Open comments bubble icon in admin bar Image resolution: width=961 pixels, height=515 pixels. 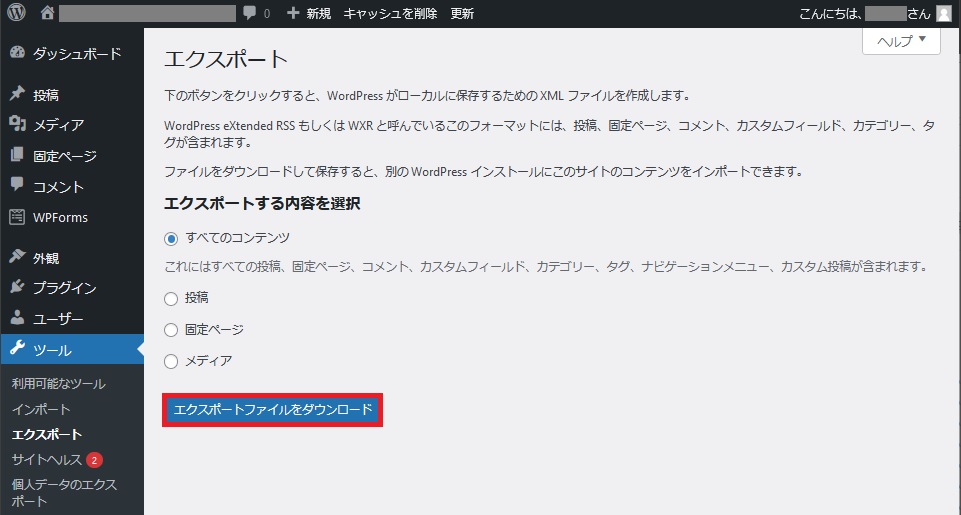click(249, 13)
